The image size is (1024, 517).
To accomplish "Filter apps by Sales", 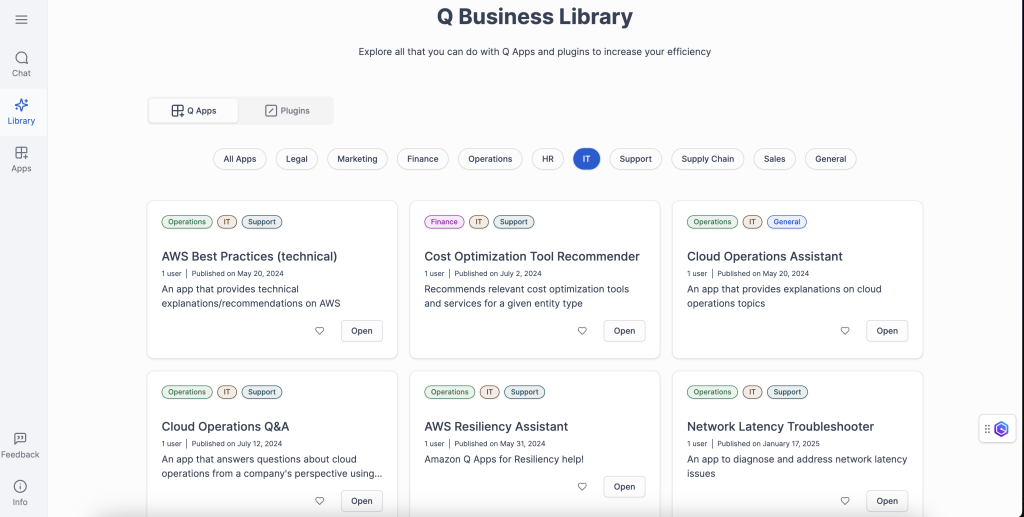I will coord(775,159).
